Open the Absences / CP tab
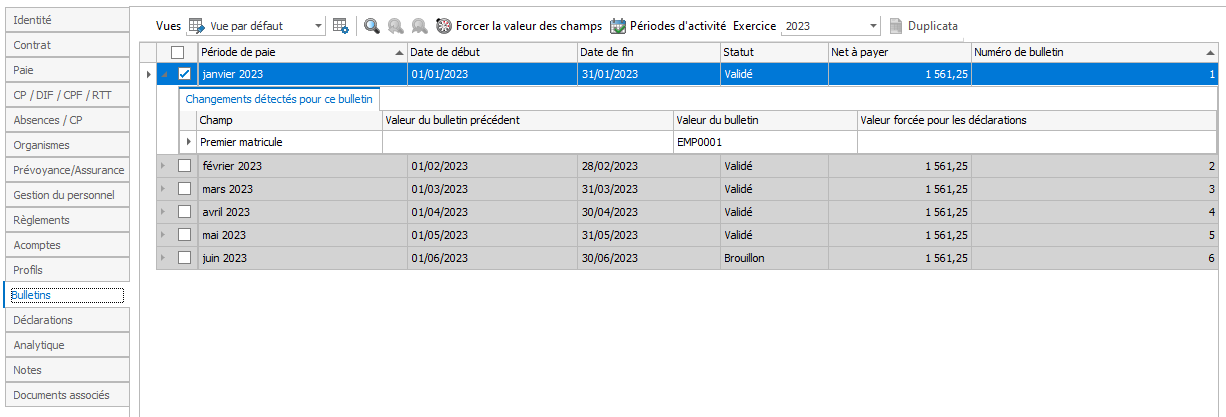This screenshot has height=417, width=1226. (x=66, y=120)
